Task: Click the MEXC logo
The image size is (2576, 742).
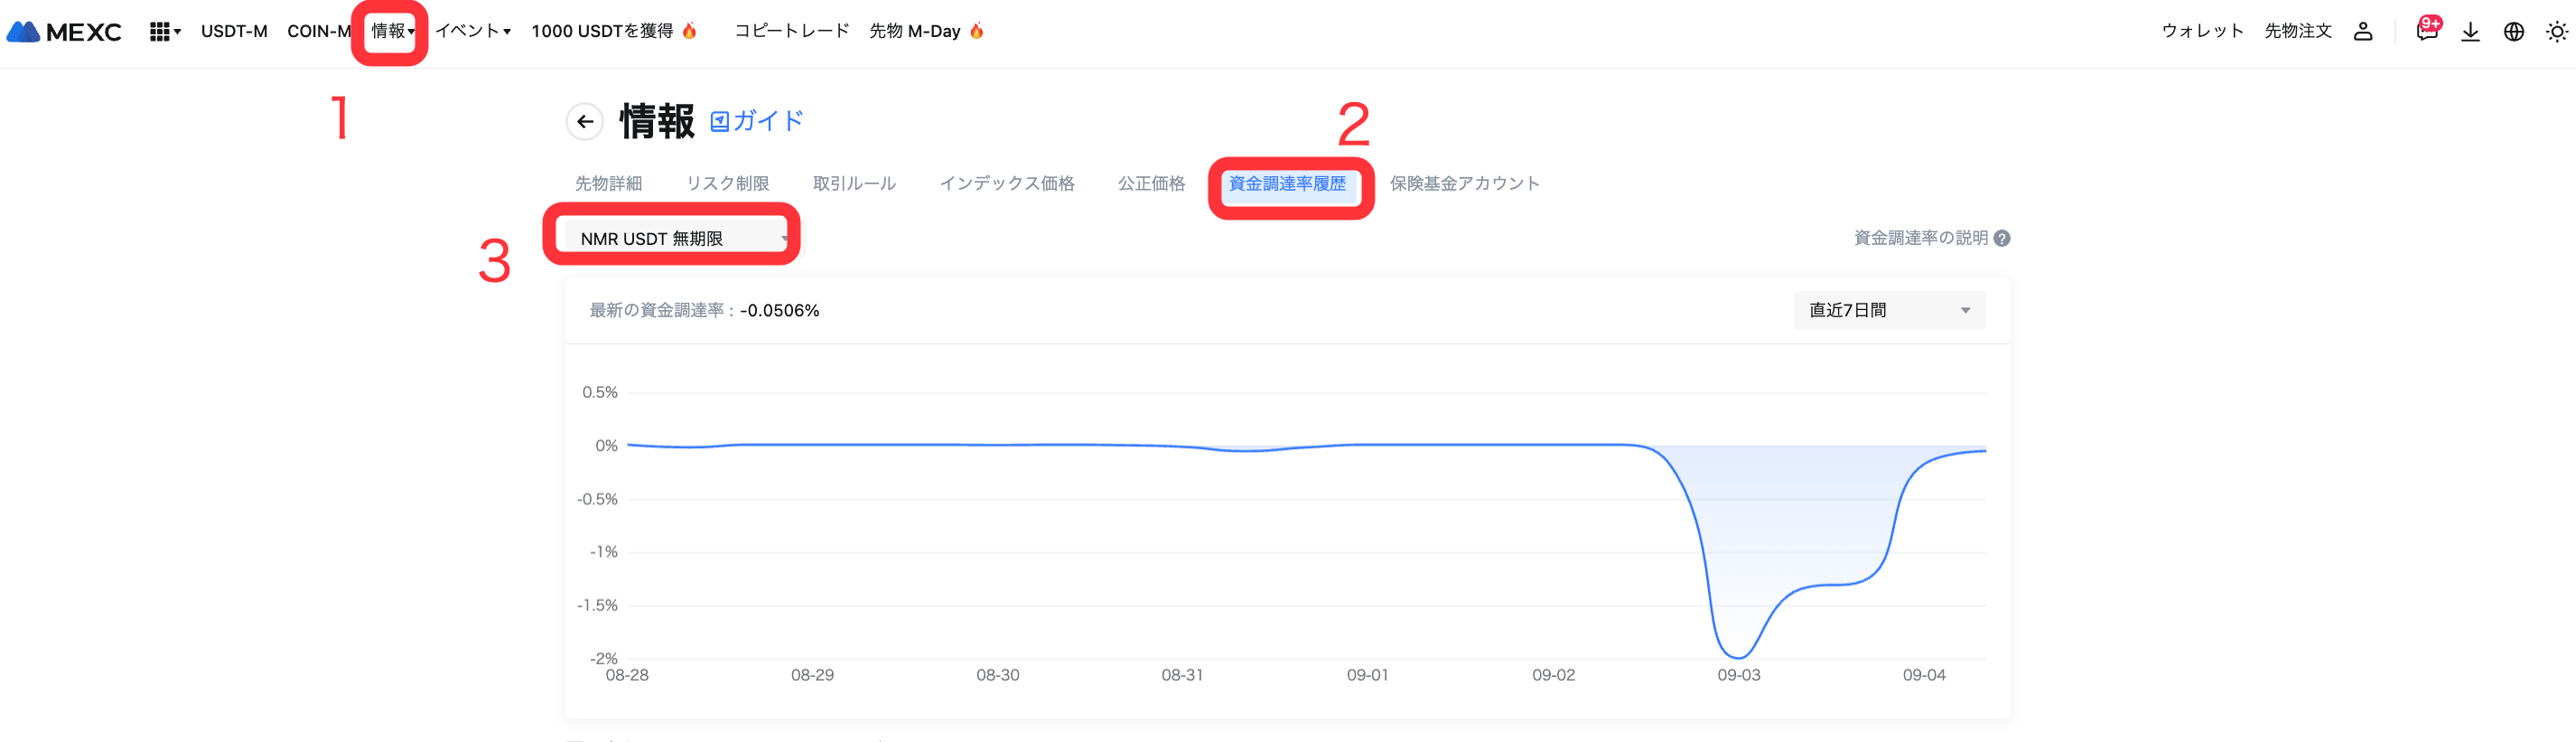Action: pyautogui.click(x=64, y=32)
